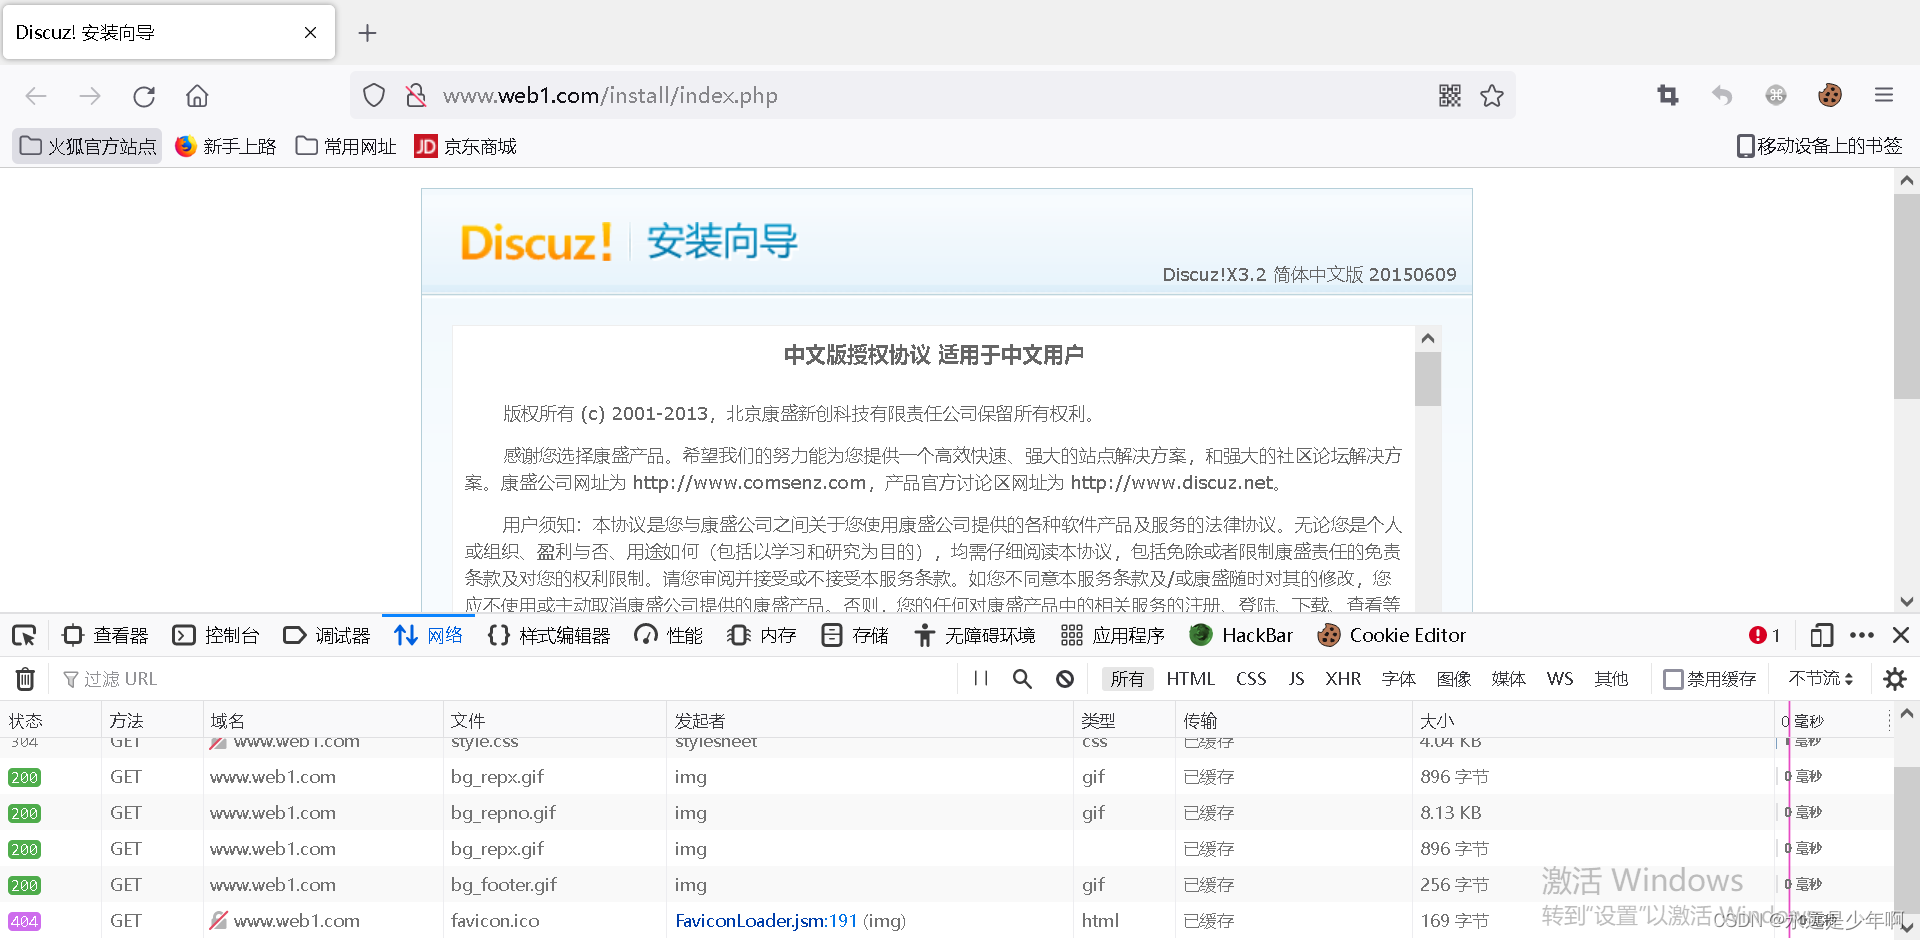
Task: Click the undo arrow toolbar icon
Action: (x=1722, y=95)
